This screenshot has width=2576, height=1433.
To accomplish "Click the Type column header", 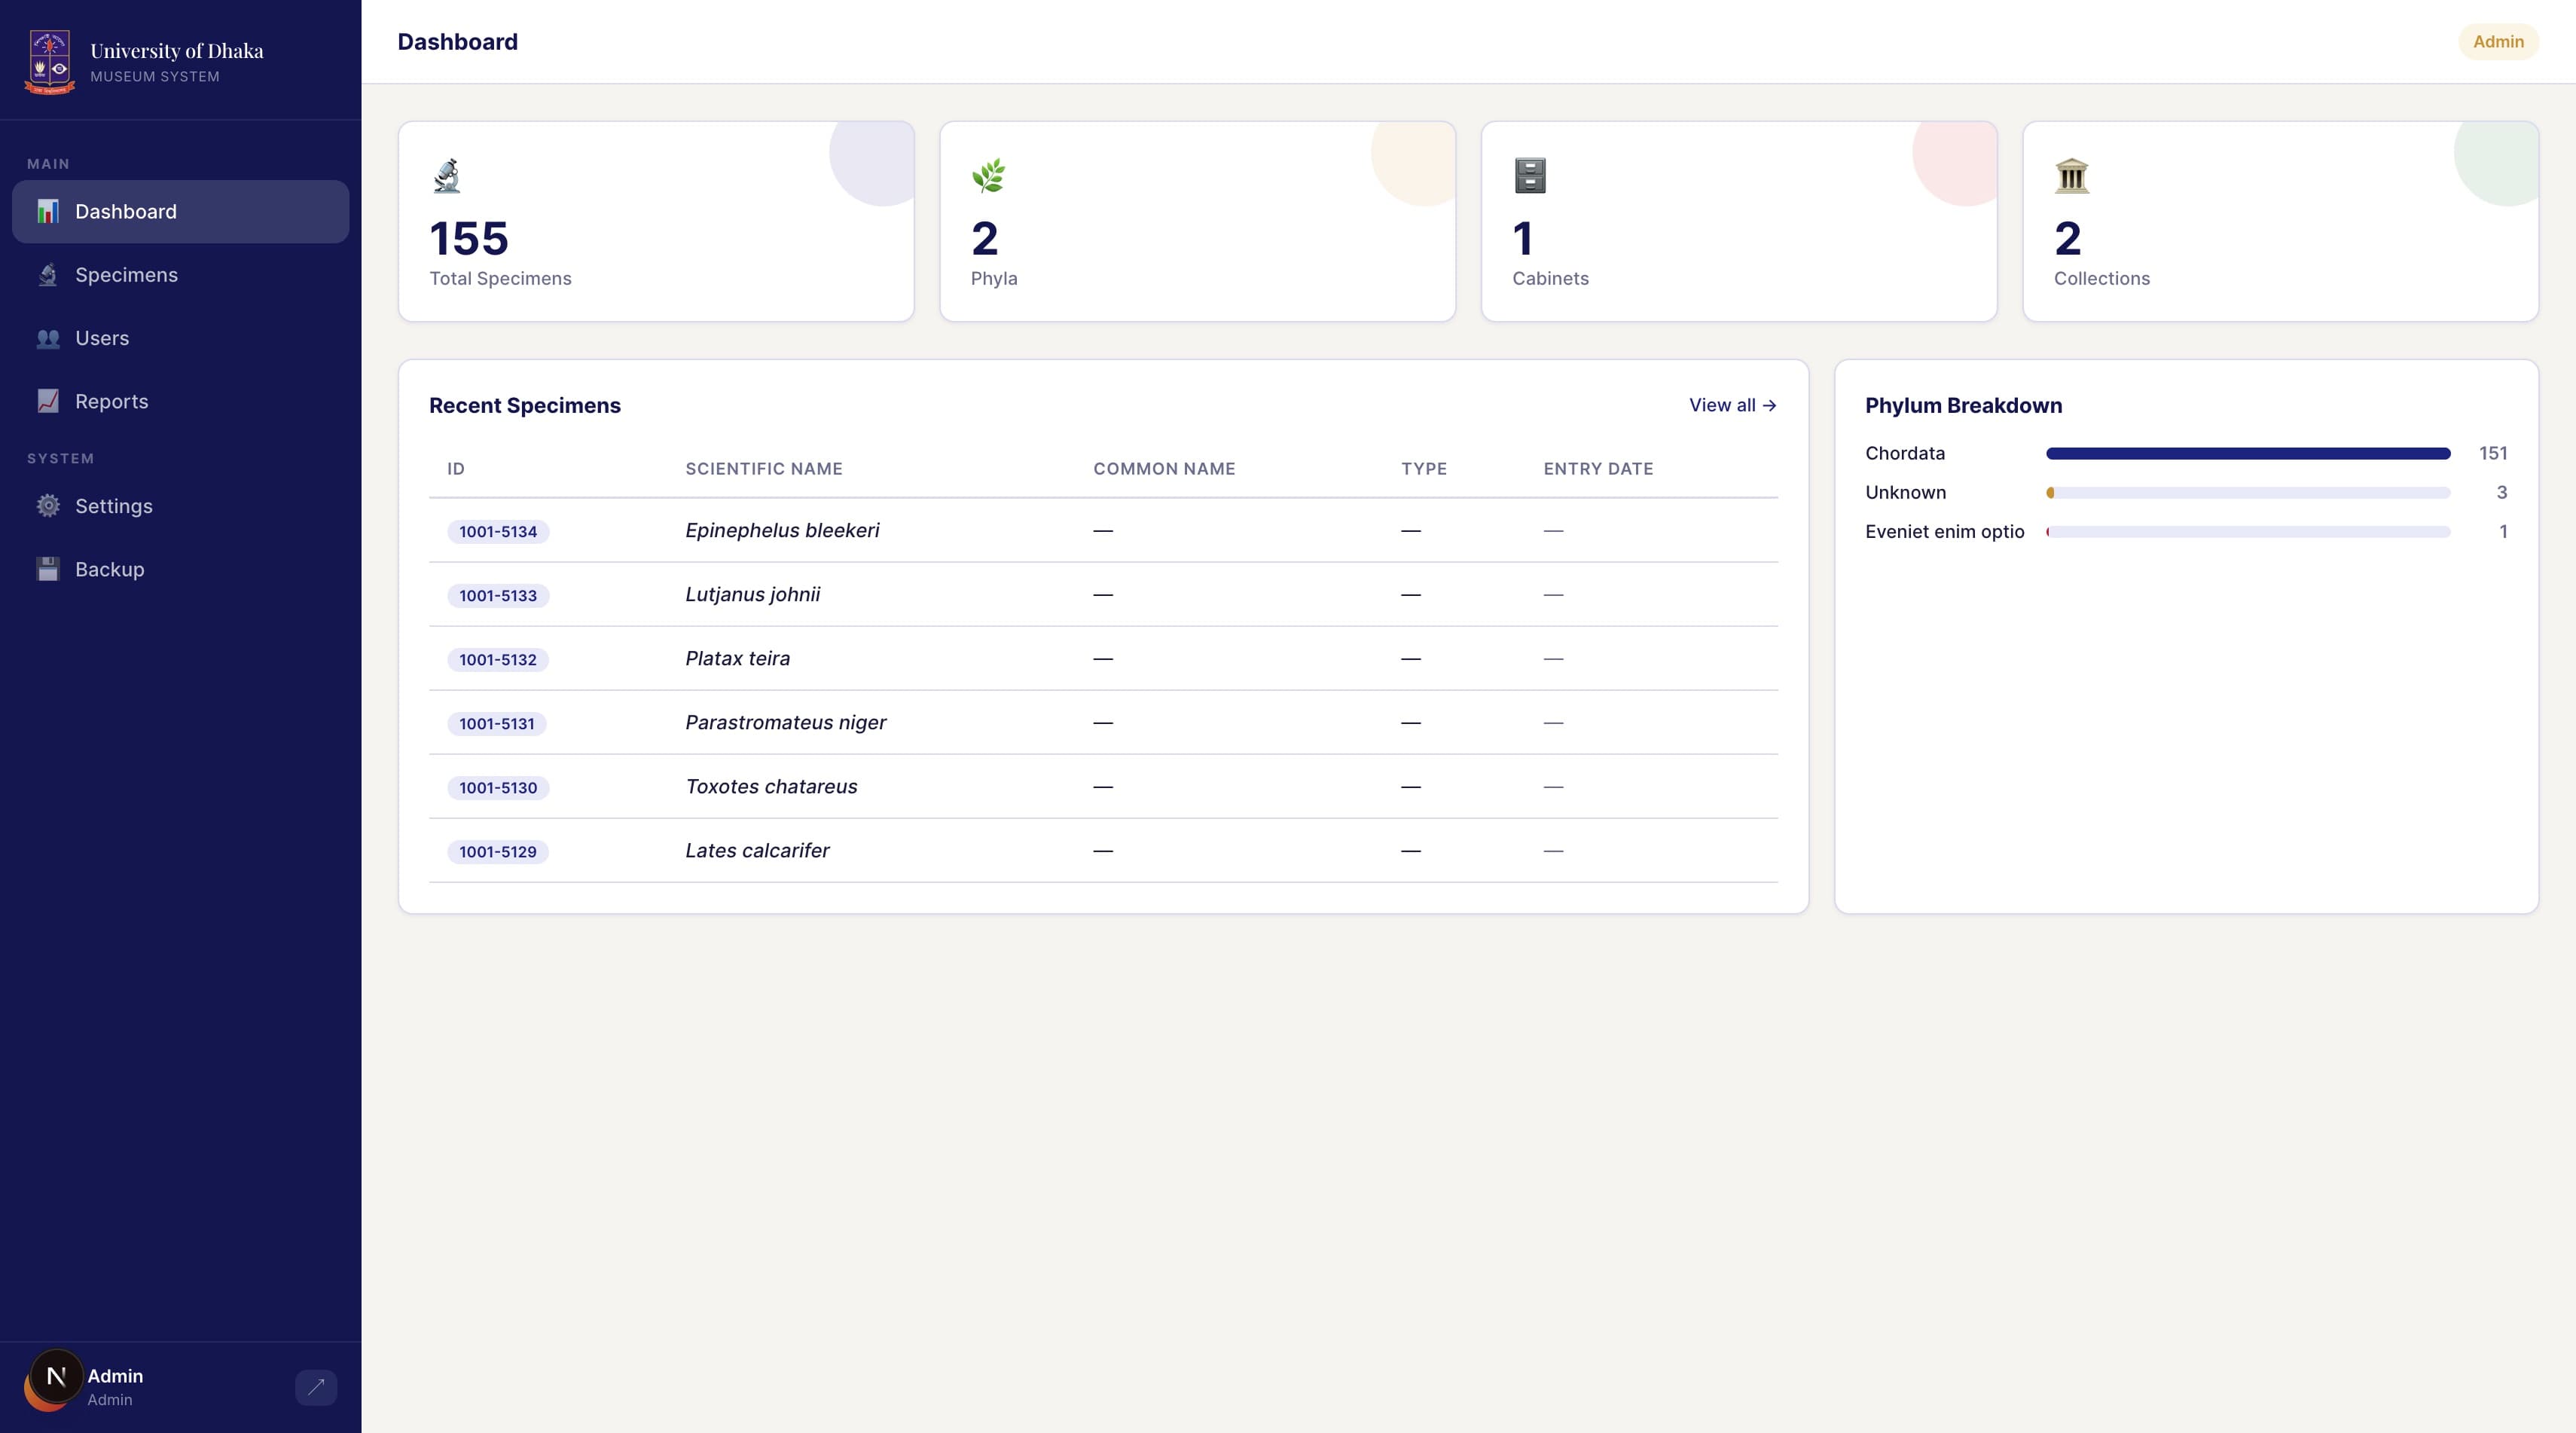I will tap(1424, 469).
